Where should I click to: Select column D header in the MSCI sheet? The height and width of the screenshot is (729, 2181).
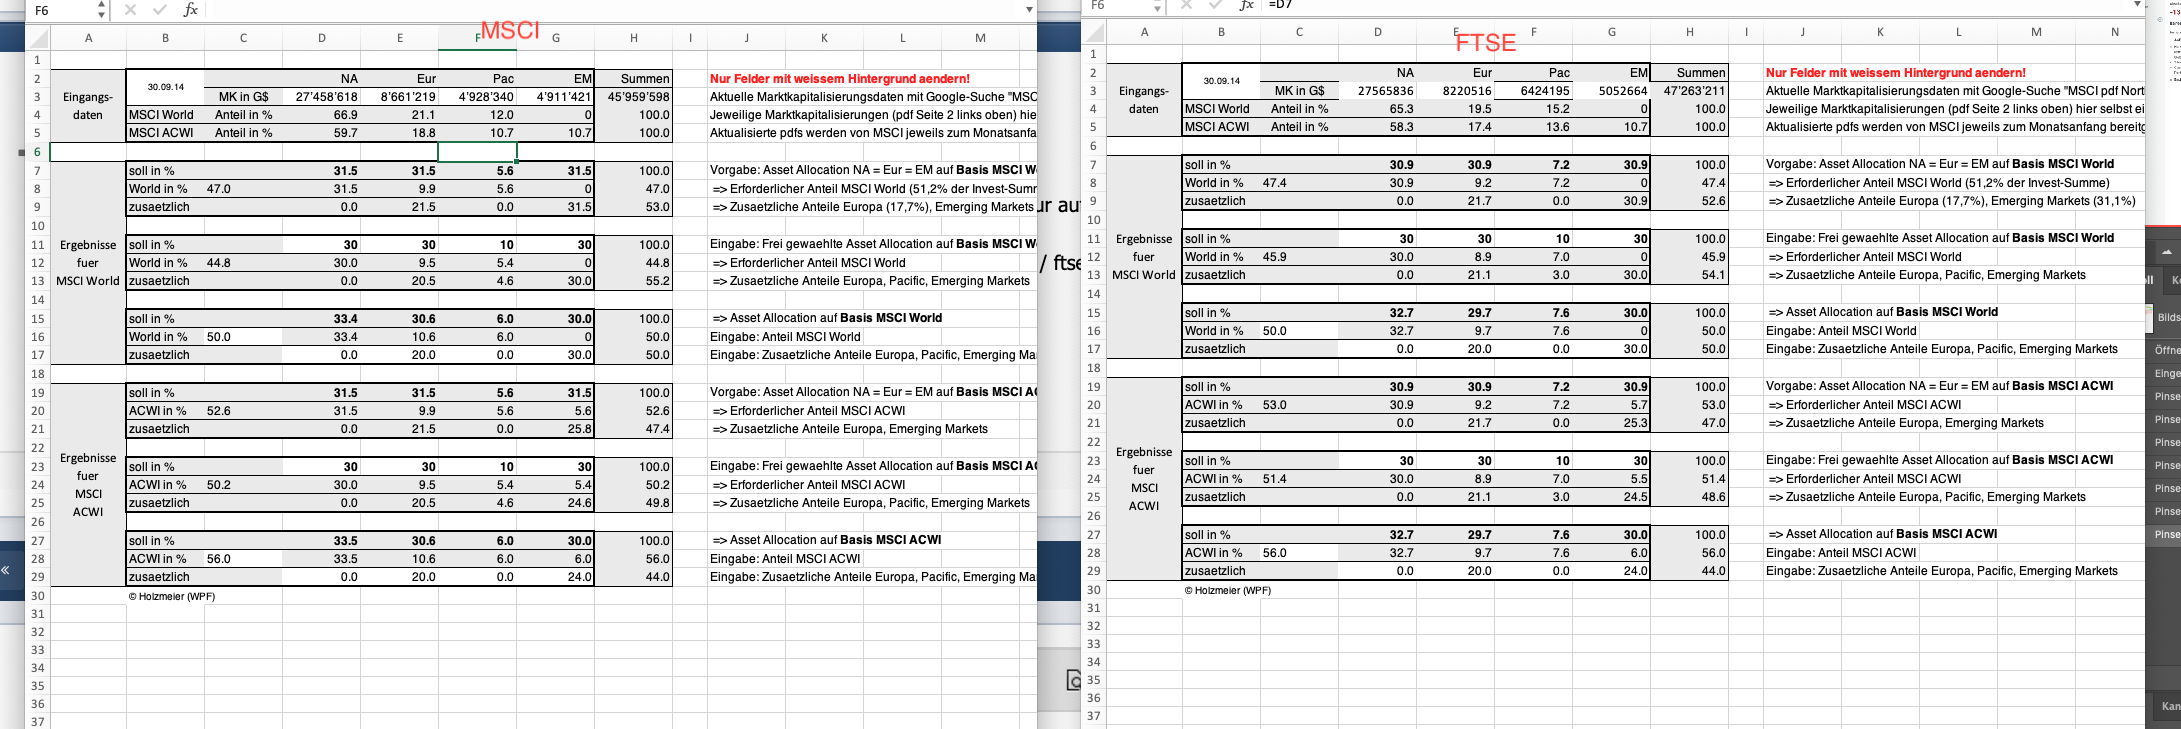tap(321, 38)
